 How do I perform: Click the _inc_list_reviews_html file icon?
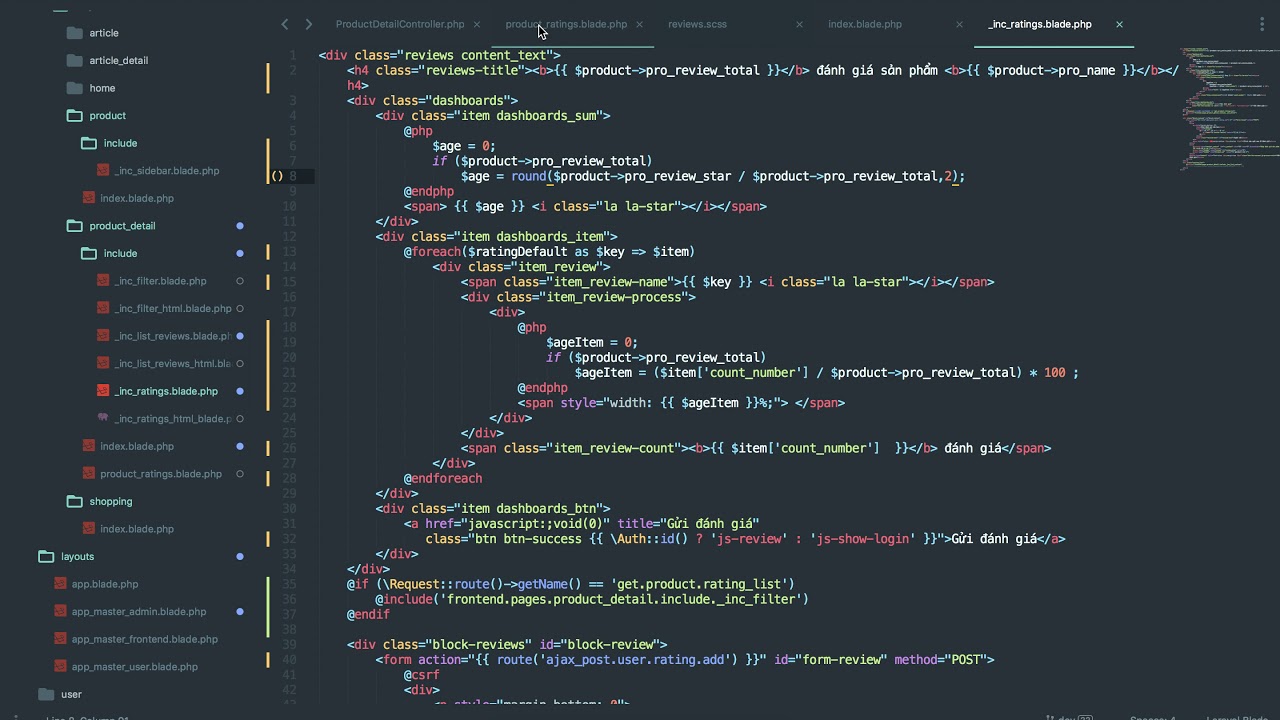click(x=103, y=364)
